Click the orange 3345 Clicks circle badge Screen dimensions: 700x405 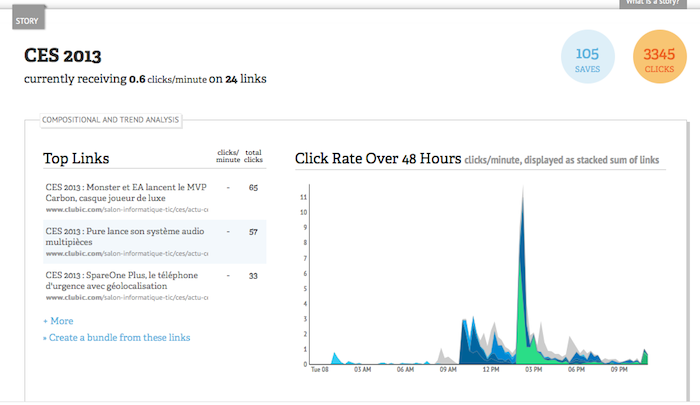pos(661,58)
